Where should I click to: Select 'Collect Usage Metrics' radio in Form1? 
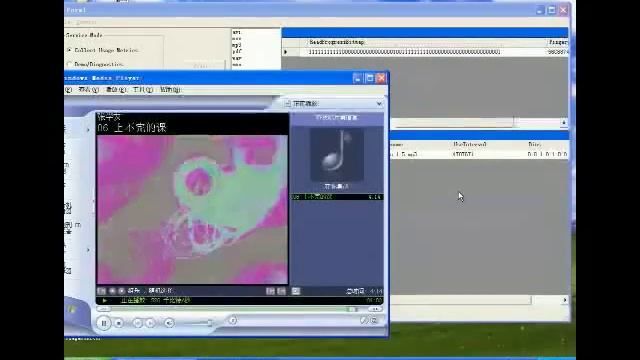[69, 50]
